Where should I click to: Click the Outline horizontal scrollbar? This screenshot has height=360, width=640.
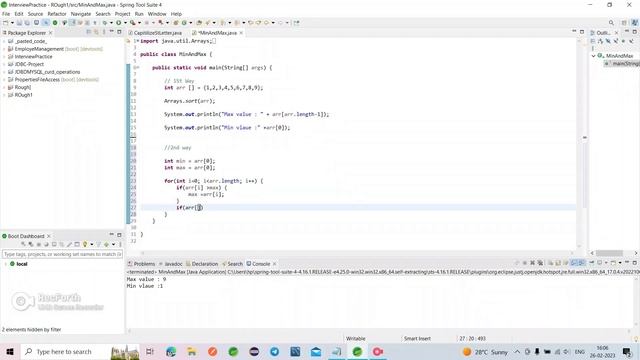click(609, 253)
